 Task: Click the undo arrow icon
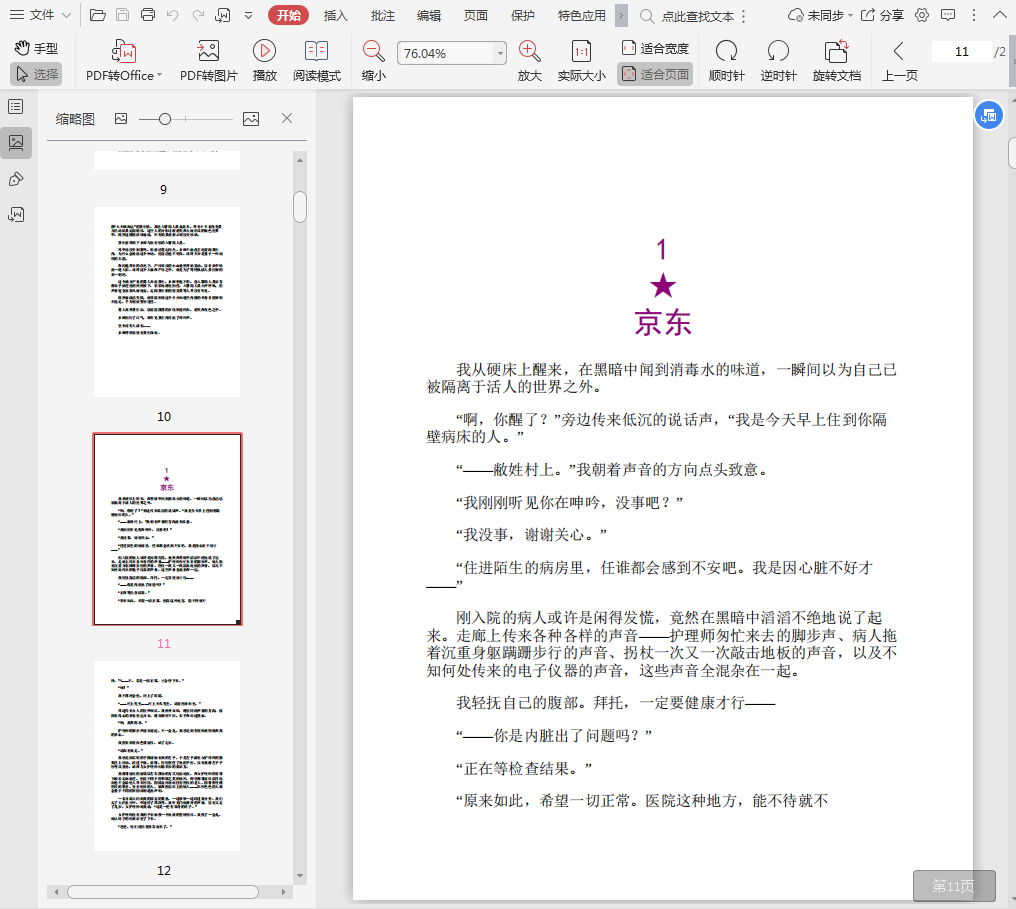pyautogui.click(x=172, y=15)
